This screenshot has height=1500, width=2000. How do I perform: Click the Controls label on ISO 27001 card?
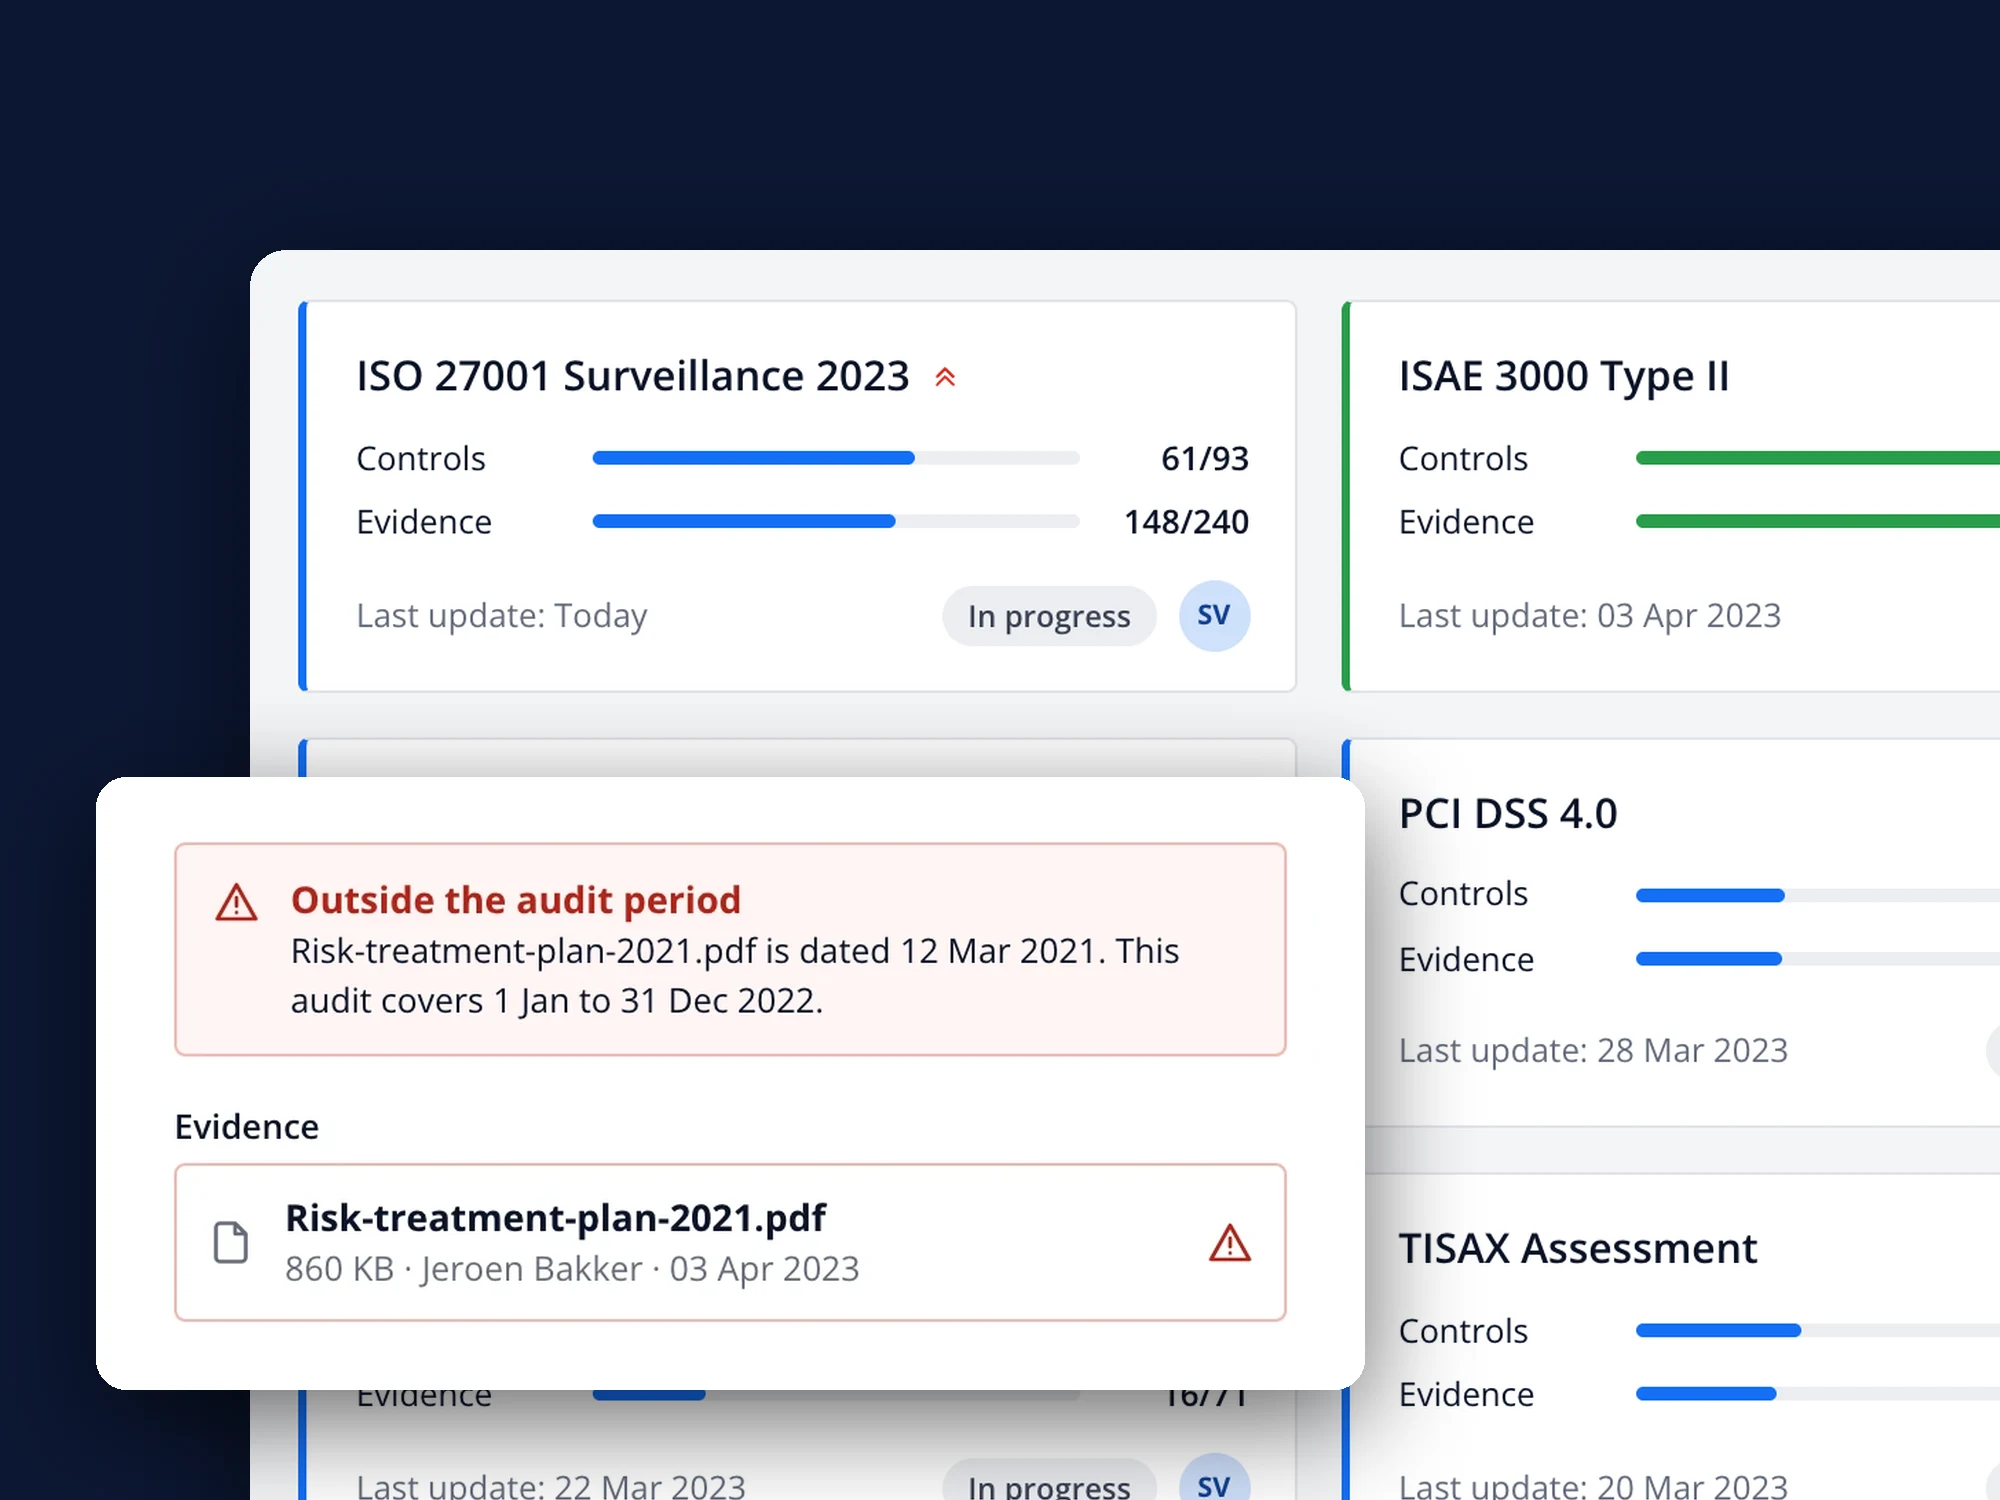pos(421,458)
